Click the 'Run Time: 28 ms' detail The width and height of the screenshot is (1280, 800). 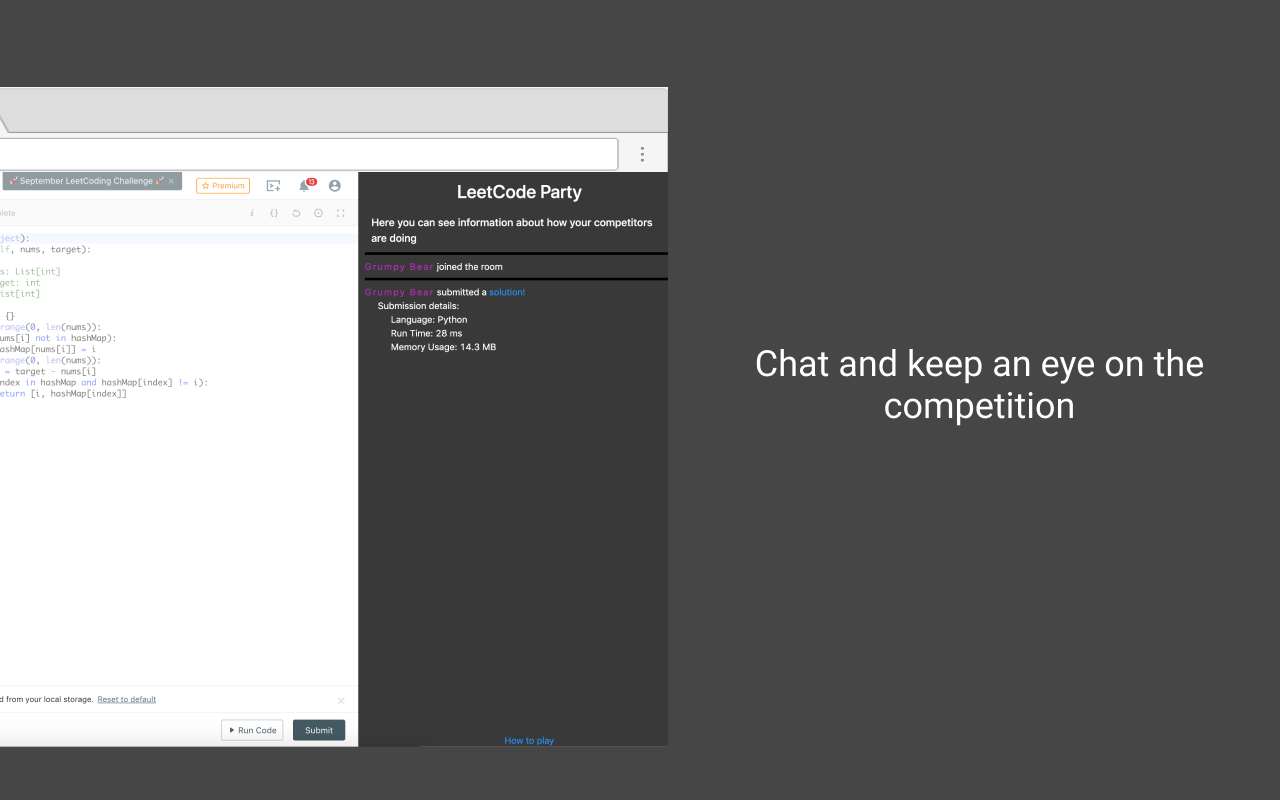tap(427, 333)
